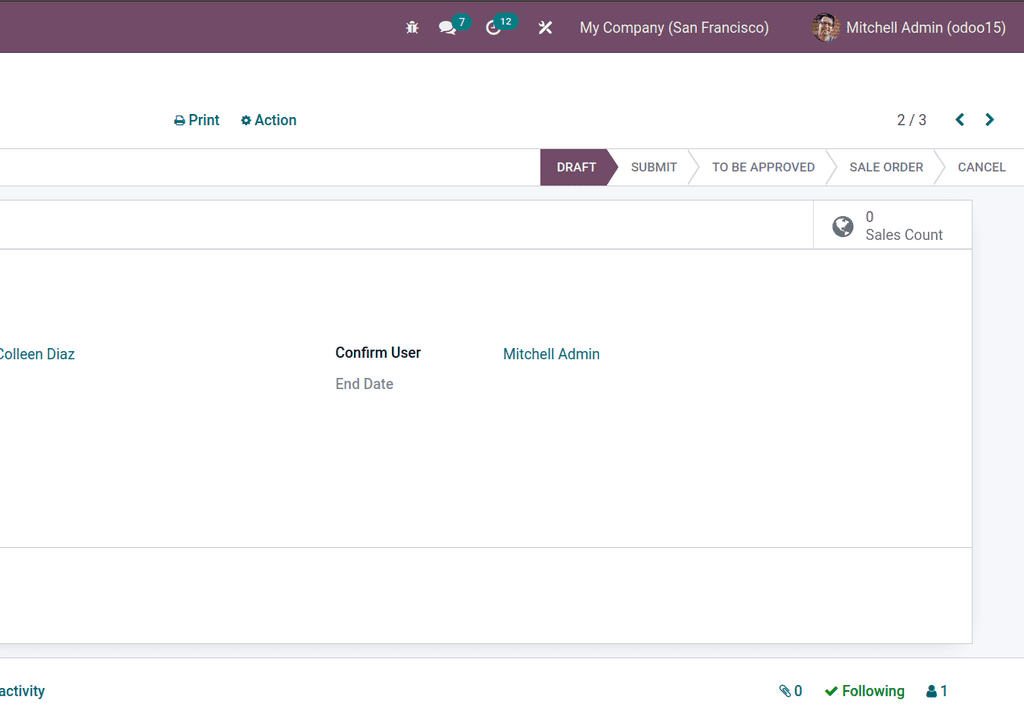
Task: Open the Mitchell Admin confirm user link
Action: click(x=551, y=354)
